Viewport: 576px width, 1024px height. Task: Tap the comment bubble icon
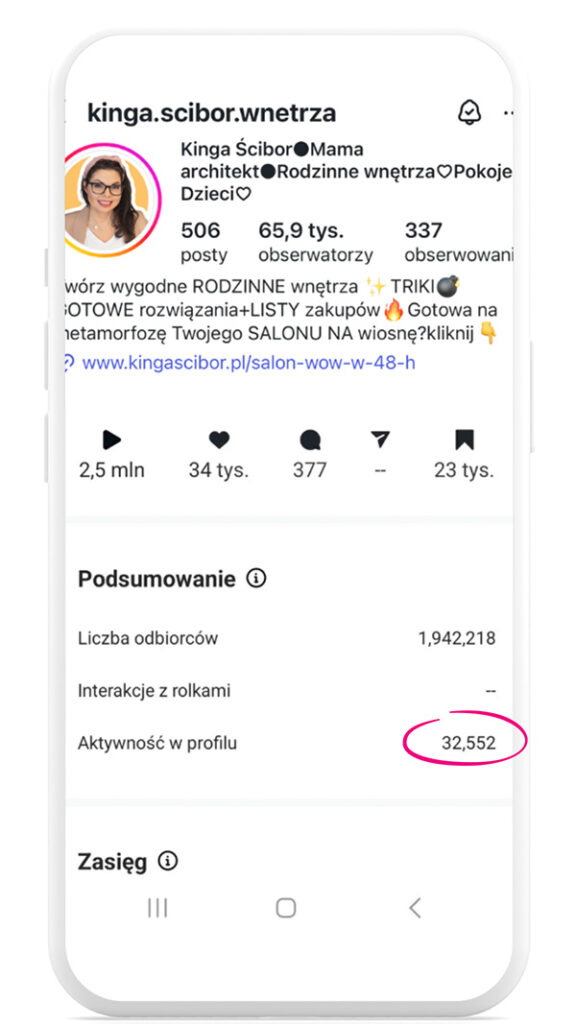[x=310, y=440]
